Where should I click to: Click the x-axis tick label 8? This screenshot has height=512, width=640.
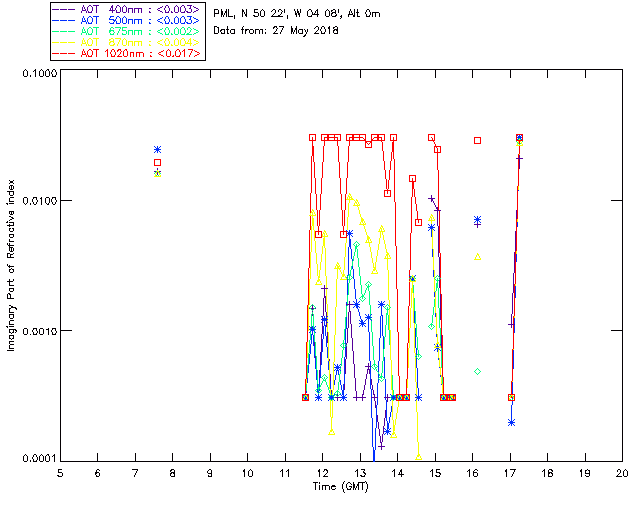(173, 473)
